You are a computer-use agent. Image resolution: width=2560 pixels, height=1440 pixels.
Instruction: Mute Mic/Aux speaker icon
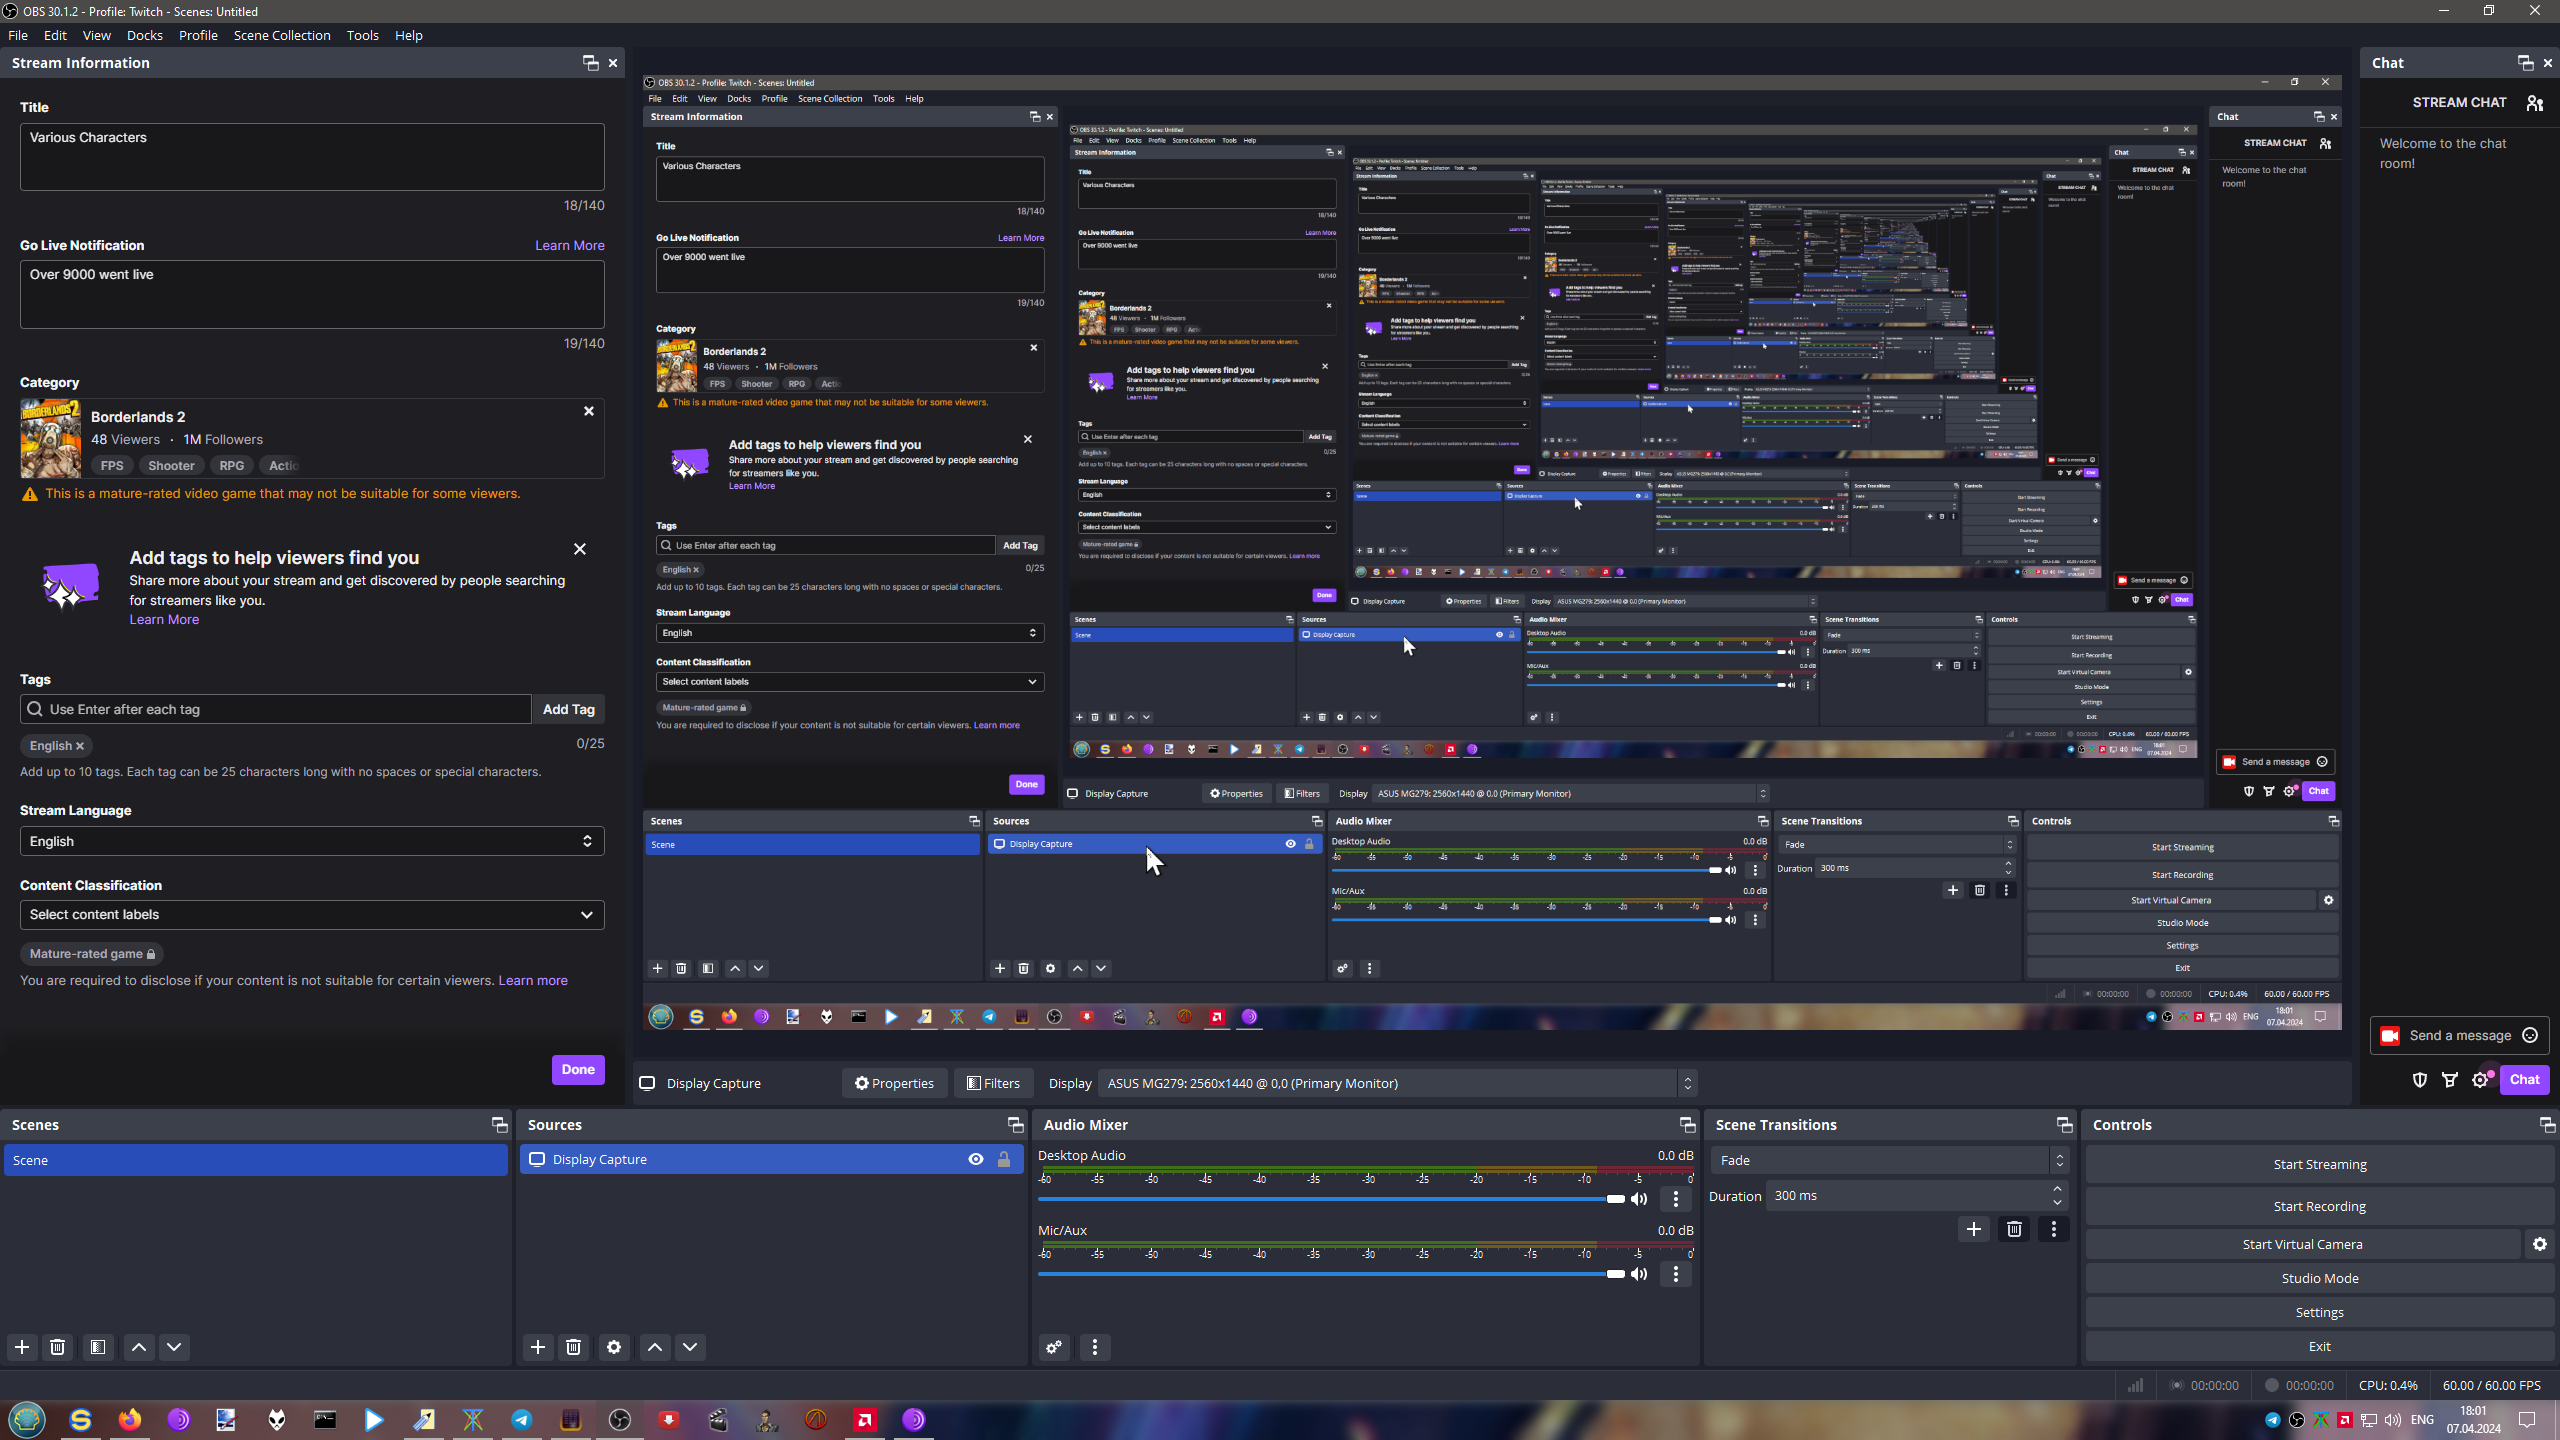1639,1274
